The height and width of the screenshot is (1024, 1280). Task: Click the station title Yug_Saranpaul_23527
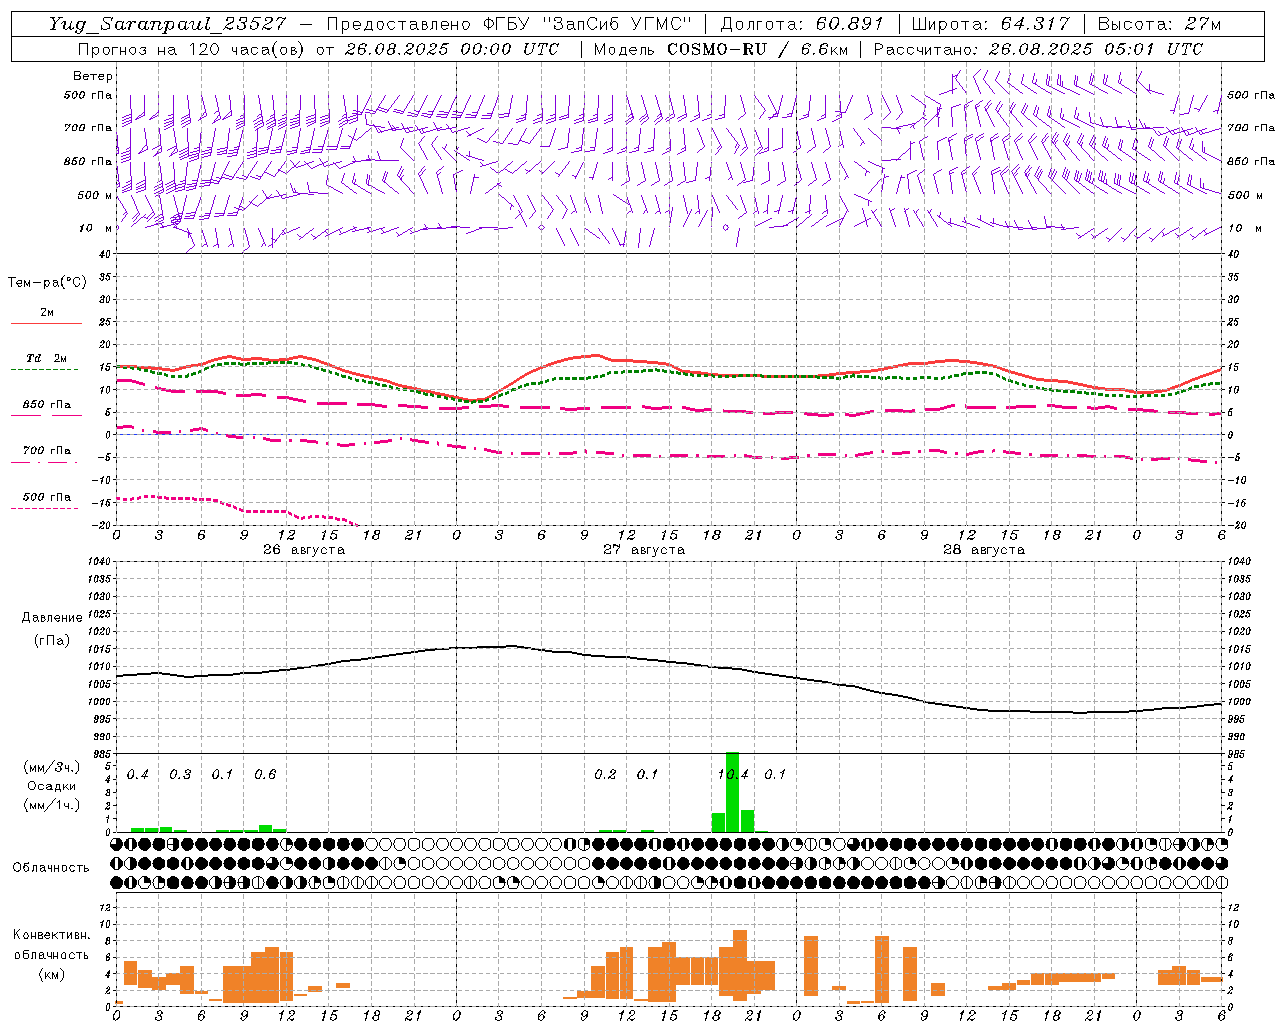[167, 24]
